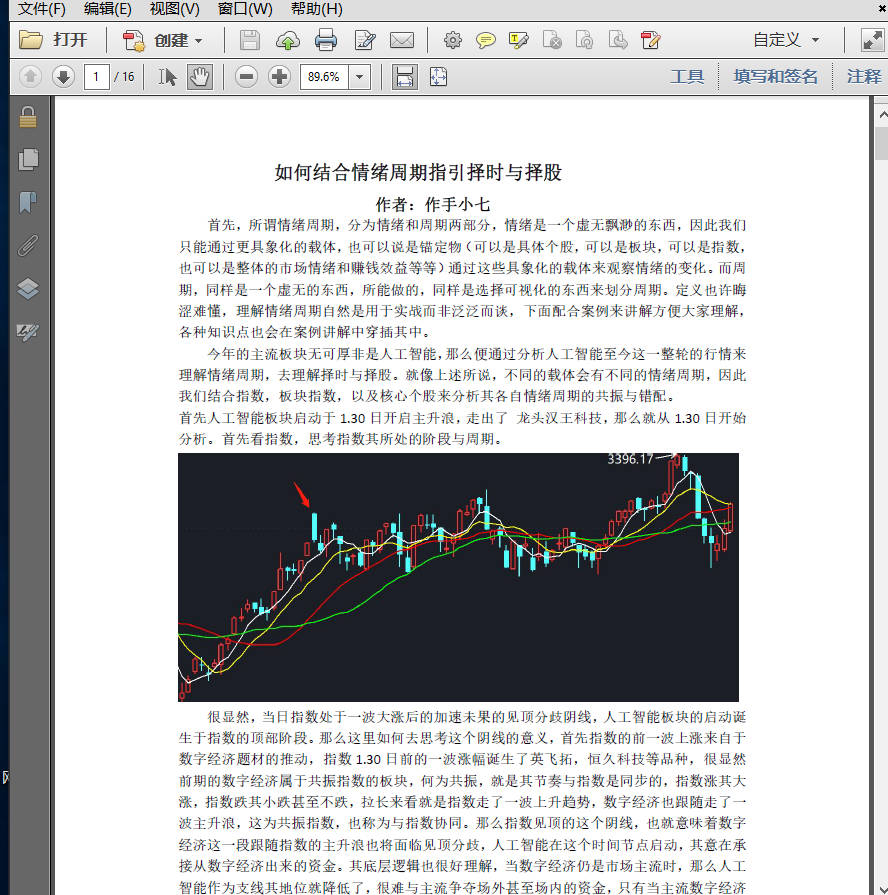Open the 视图(V) menu
888x895 pixels.
coord(175,9)
